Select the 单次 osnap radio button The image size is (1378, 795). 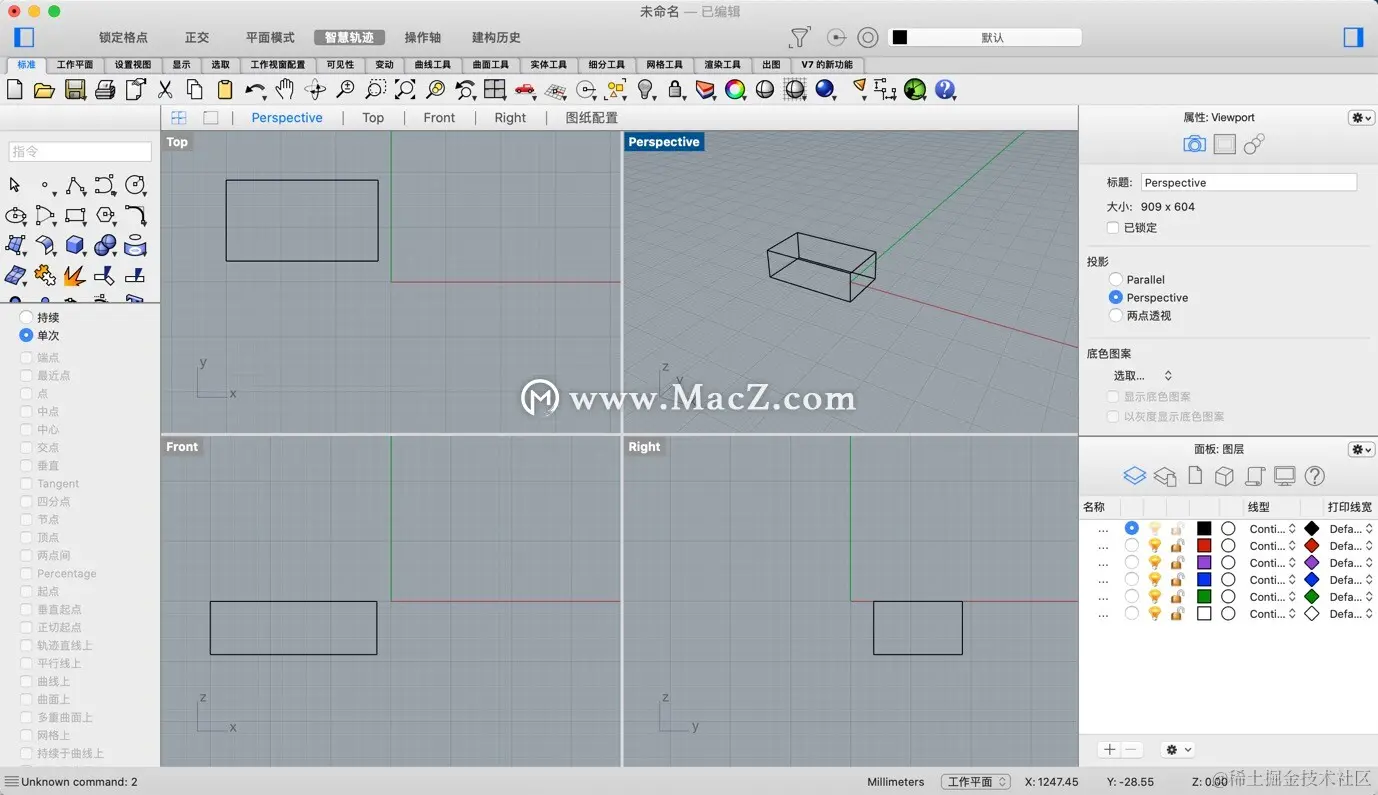[26, 335]
